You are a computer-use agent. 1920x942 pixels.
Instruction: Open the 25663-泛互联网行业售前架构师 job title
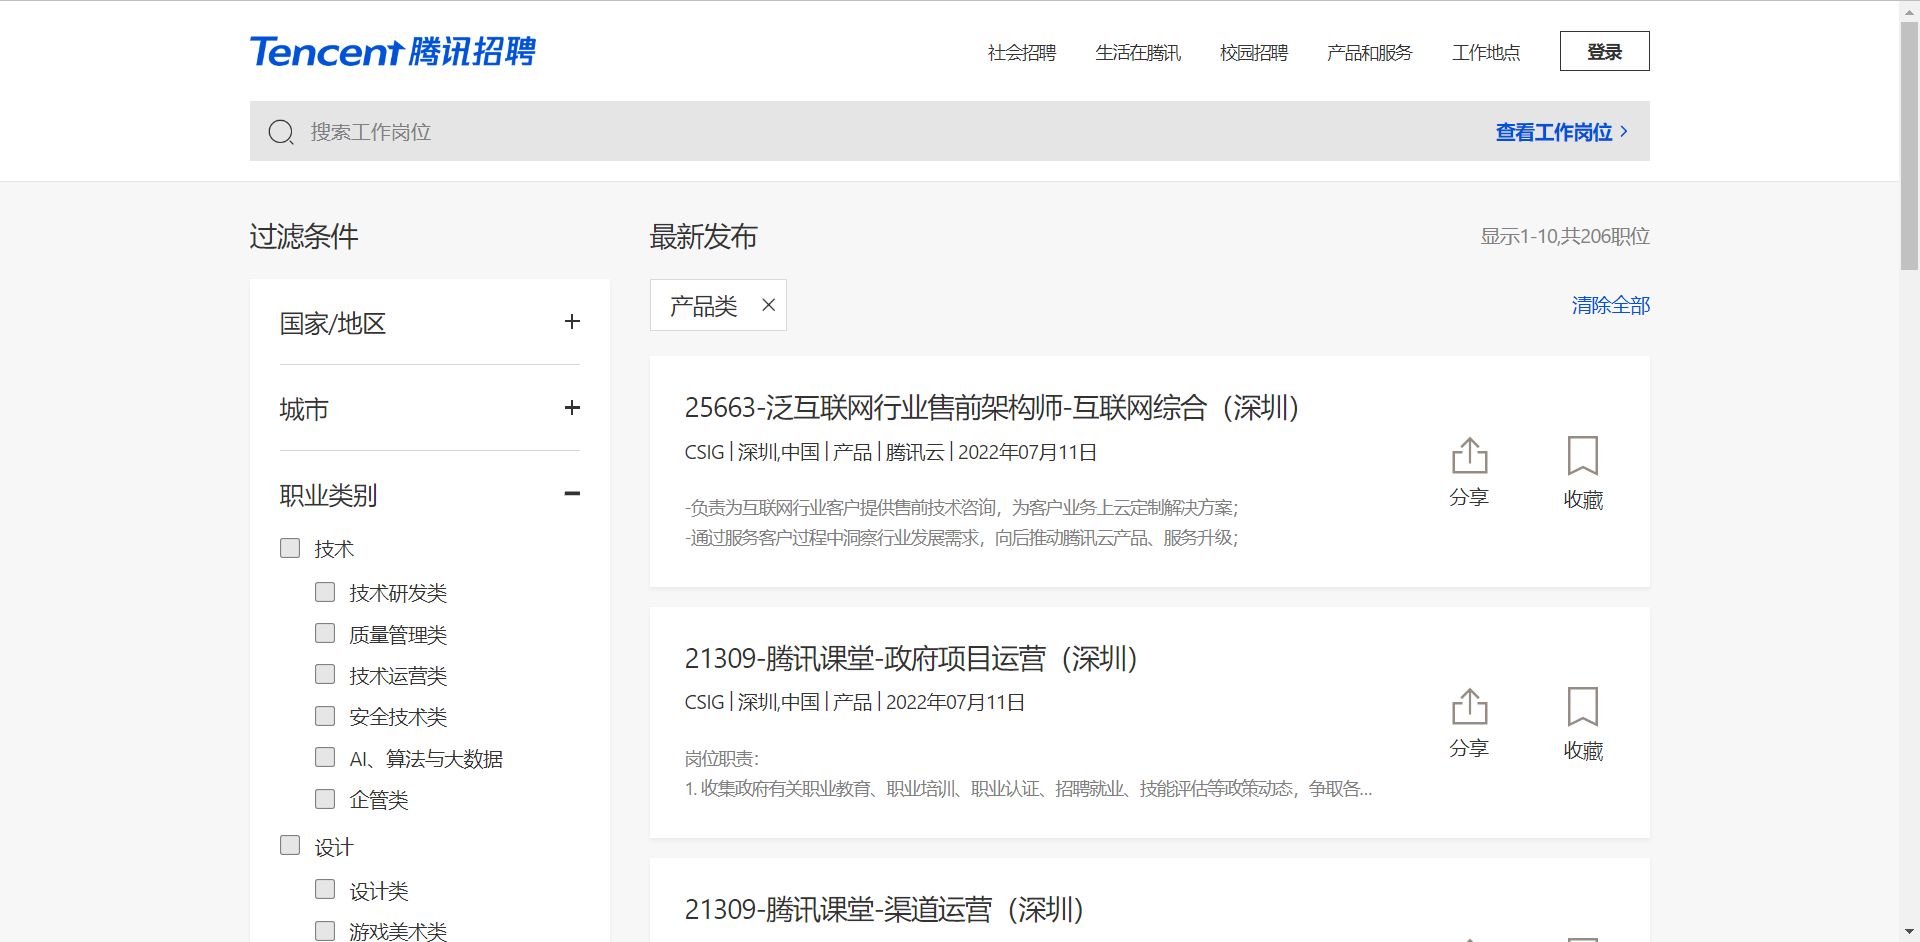[x=992, y=408]
